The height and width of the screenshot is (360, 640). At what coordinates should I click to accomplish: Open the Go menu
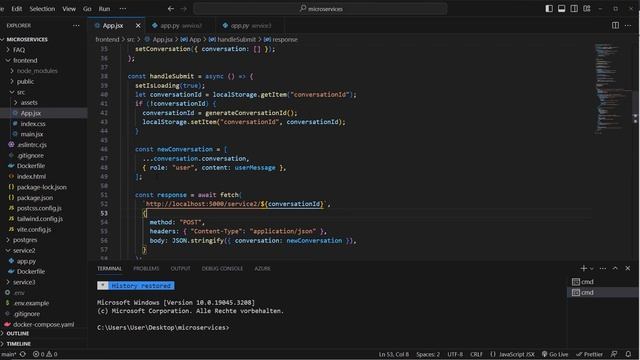[87, 9]
